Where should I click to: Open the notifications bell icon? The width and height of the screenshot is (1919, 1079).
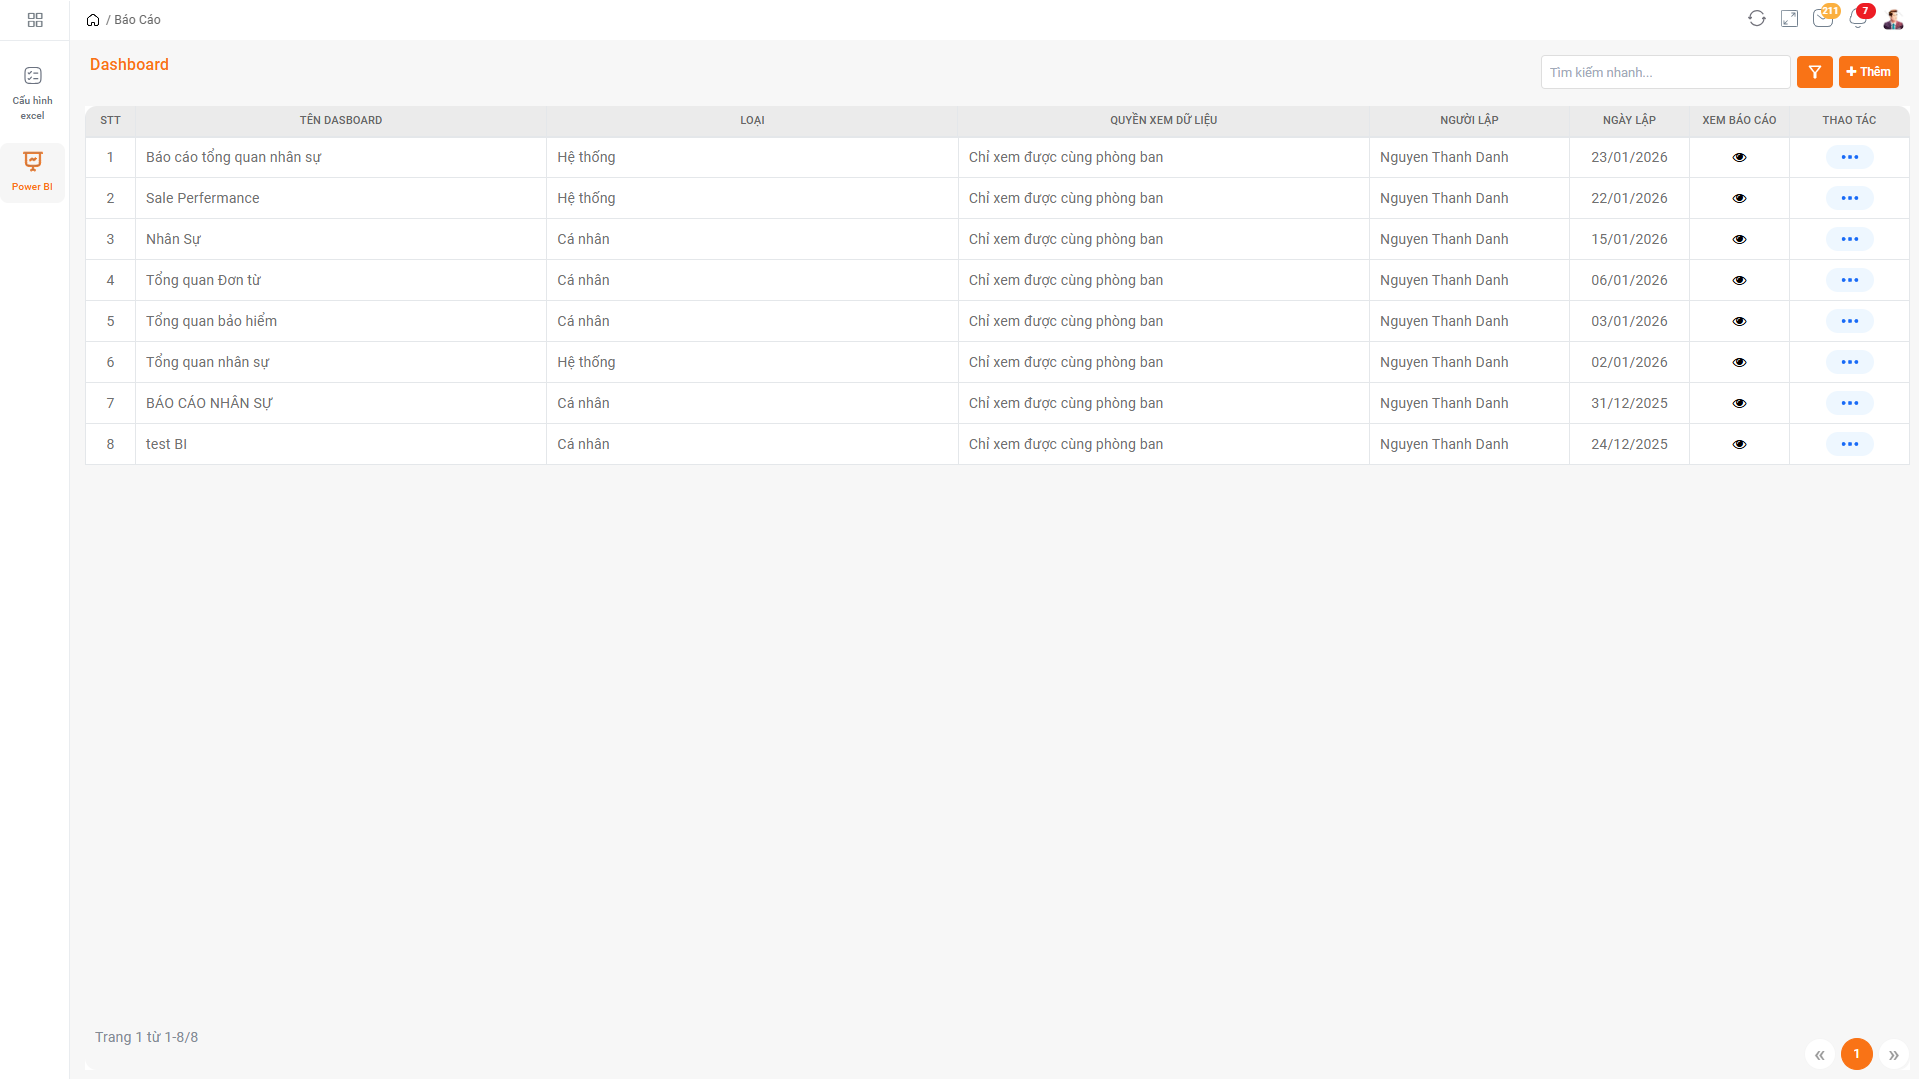point(1857,19)
